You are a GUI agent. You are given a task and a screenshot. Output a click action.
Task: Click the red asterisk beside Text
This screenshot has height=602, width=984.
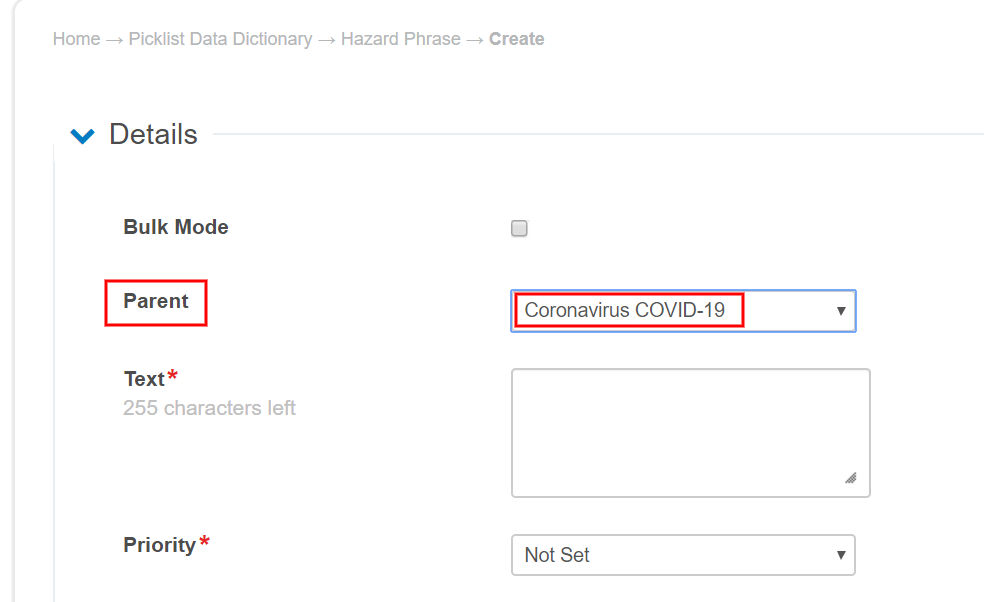click(x=173, y=376)
